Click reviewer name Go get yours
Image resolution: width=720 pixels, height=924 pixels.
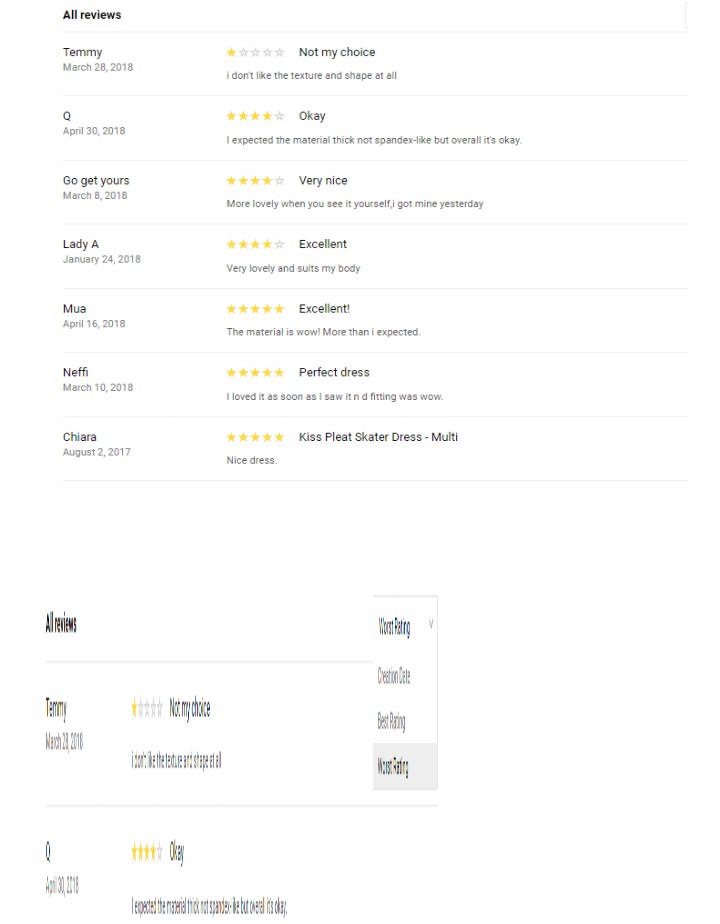point(96,181)
